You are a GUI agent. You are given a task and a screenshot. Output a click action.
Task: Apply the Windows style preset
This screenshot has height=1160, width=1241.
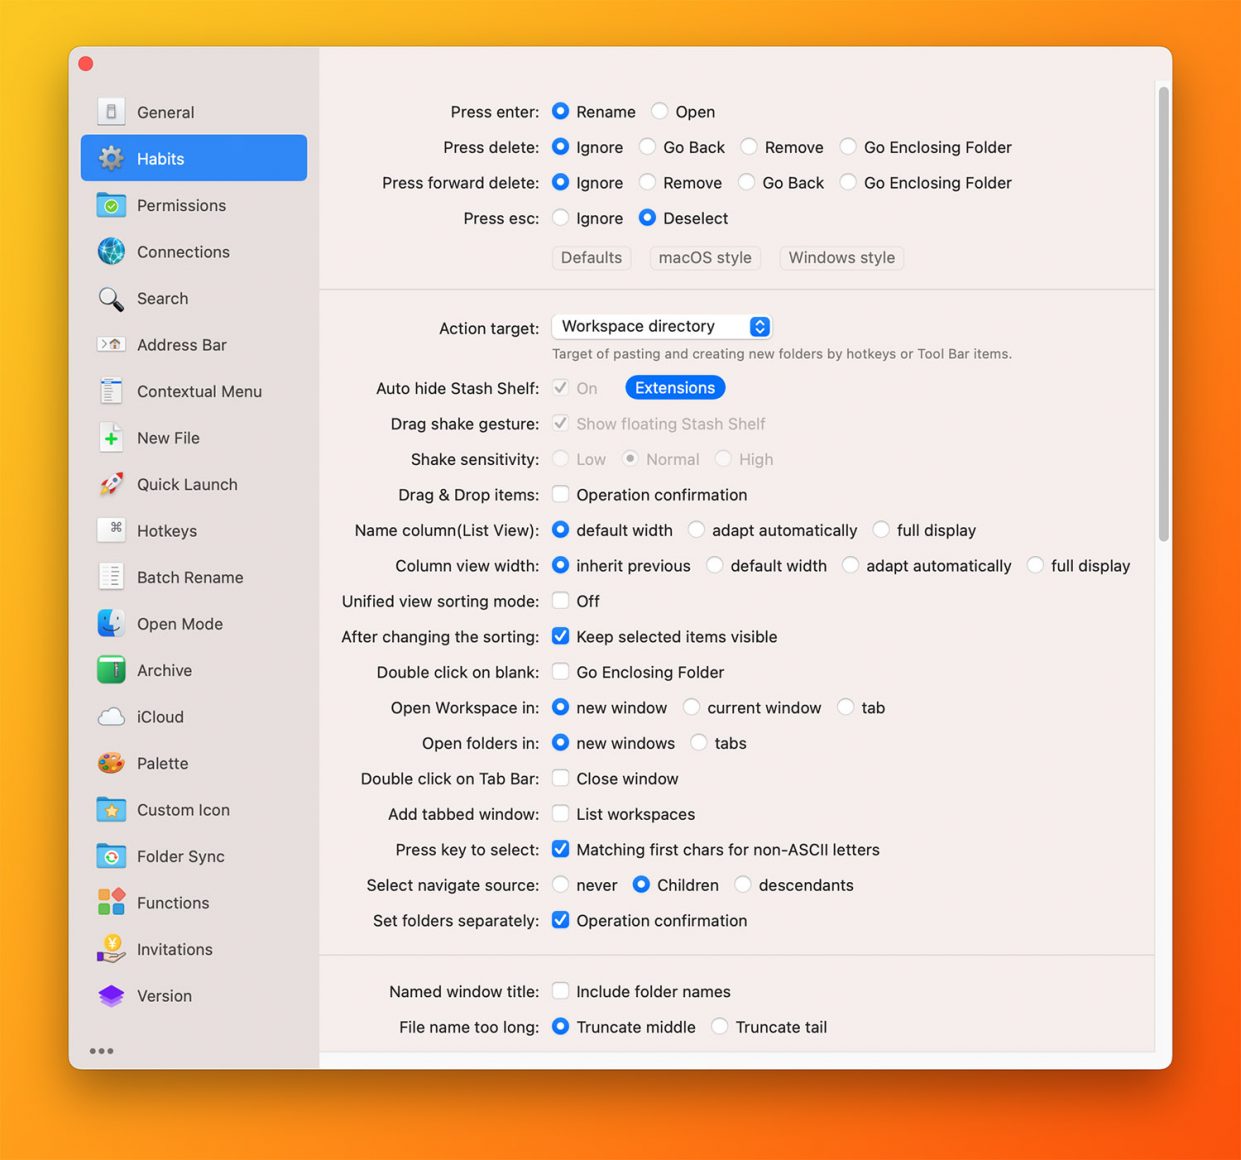click(841, 258)
